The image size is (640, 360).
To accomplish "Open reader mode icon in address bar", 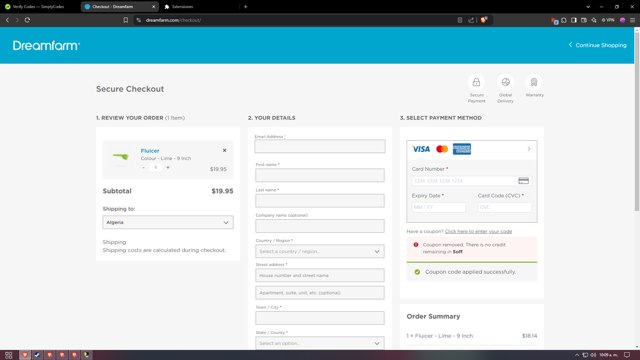I will (460, 20).
